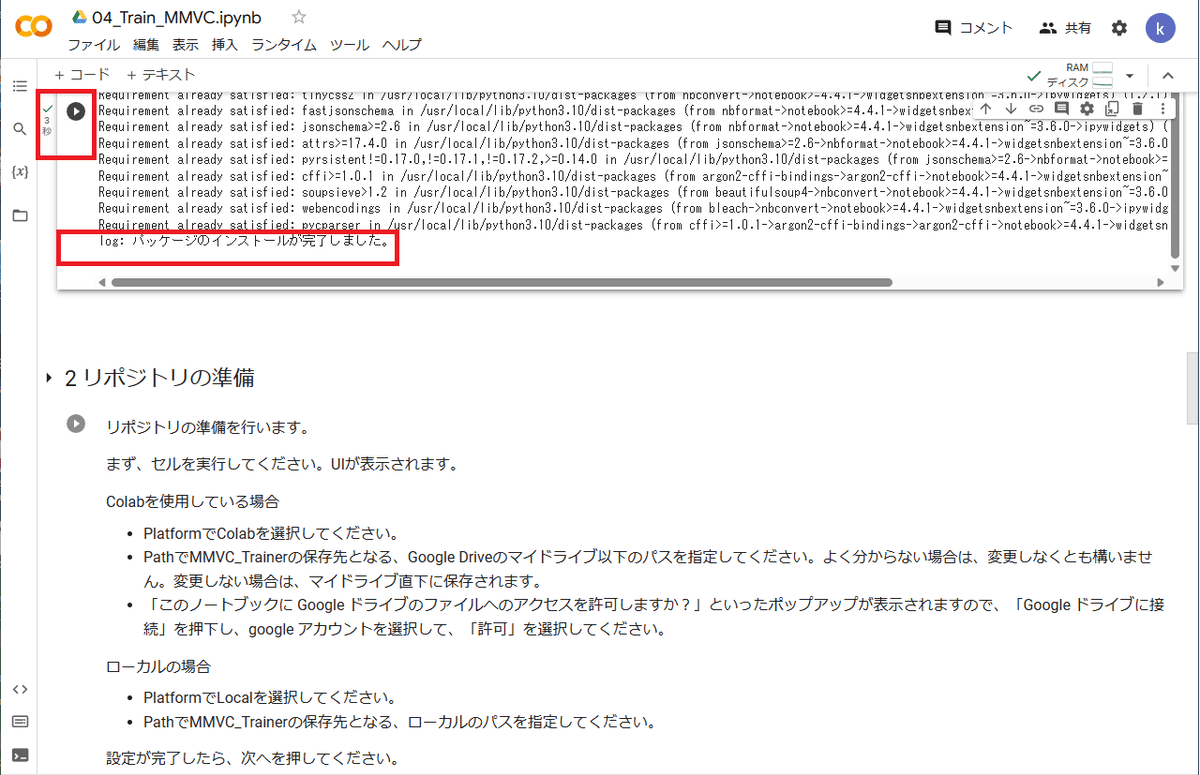Add a new text cell with + テキスト

tap(161, 75)
